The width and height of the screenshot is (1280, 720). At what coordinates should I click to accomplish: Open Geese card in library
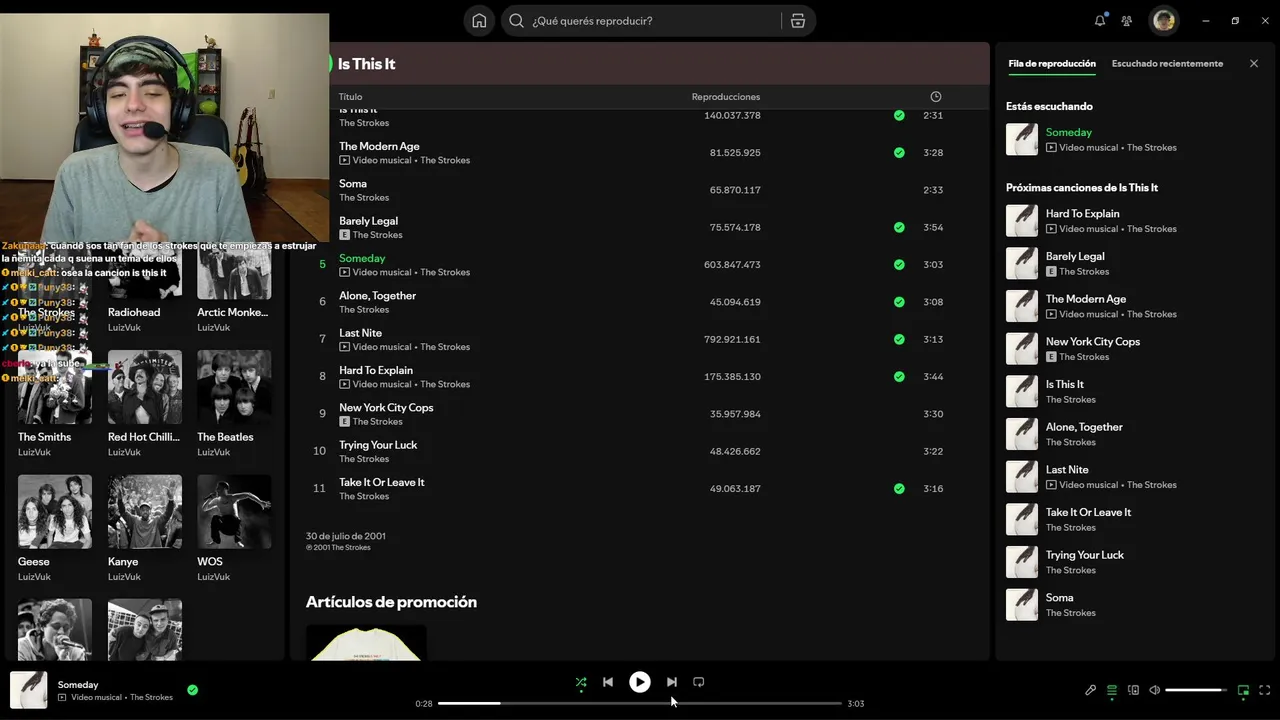[55, 528]
